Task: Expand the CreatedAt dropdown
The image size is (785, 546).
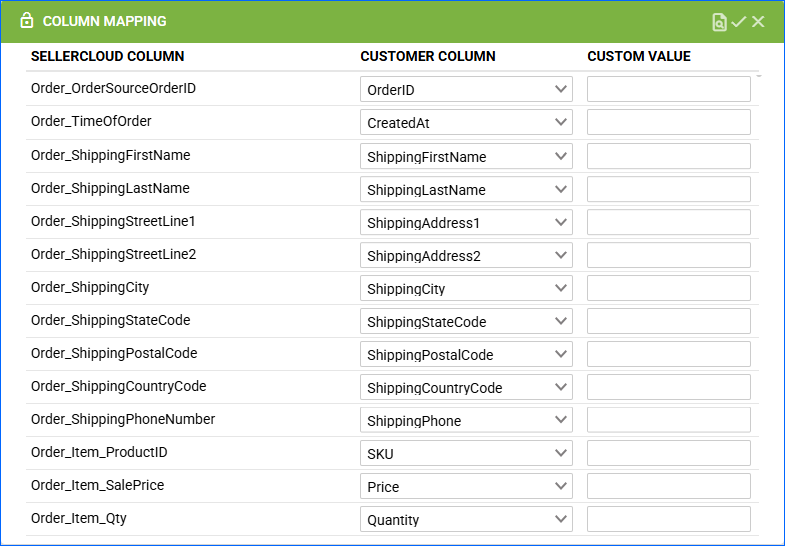Action: tap(466, 122)
